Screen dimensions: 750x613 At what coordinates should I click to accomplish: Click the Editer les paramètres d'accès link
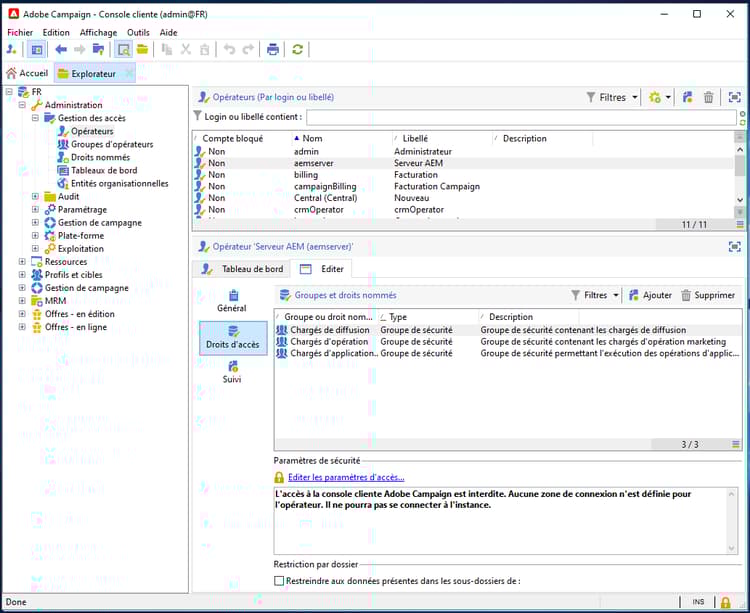[x=346, y=477]
